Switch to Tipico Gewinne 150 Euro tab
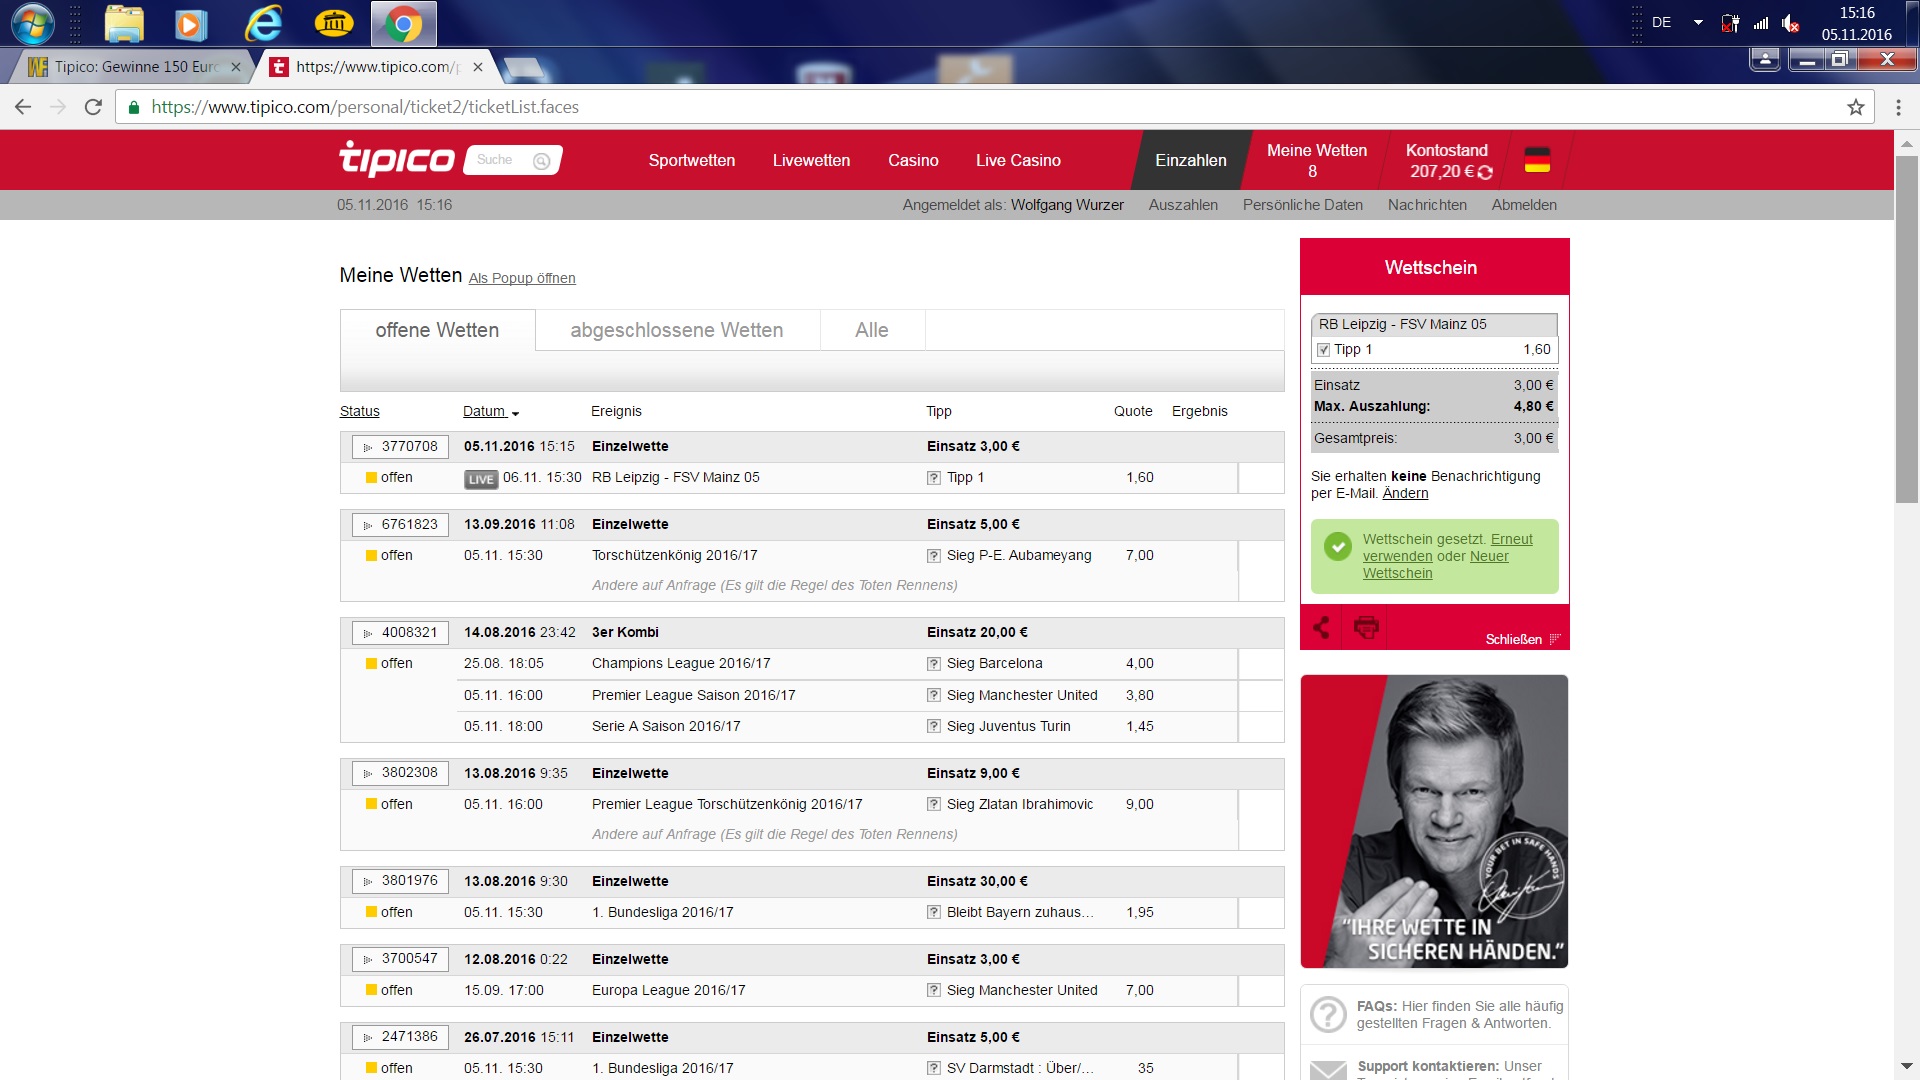The width and height of the screenshot is (1920, 1080). pyautogui.click(x=135, y=67)
